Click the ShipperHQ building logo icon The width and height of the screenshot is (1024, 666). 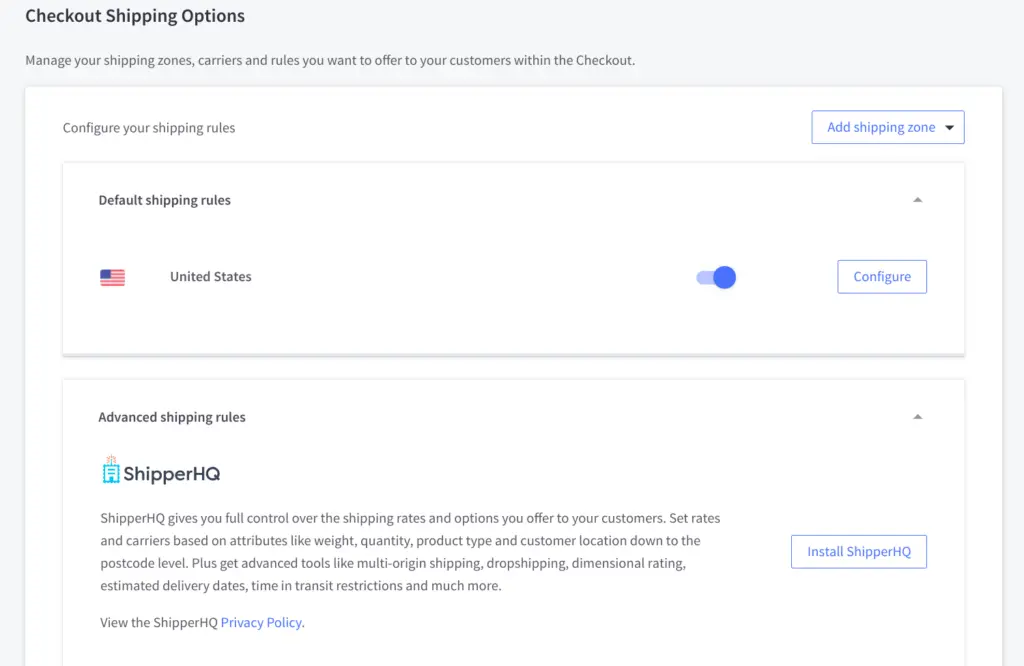pyautogui.click(x=110, y=470)
